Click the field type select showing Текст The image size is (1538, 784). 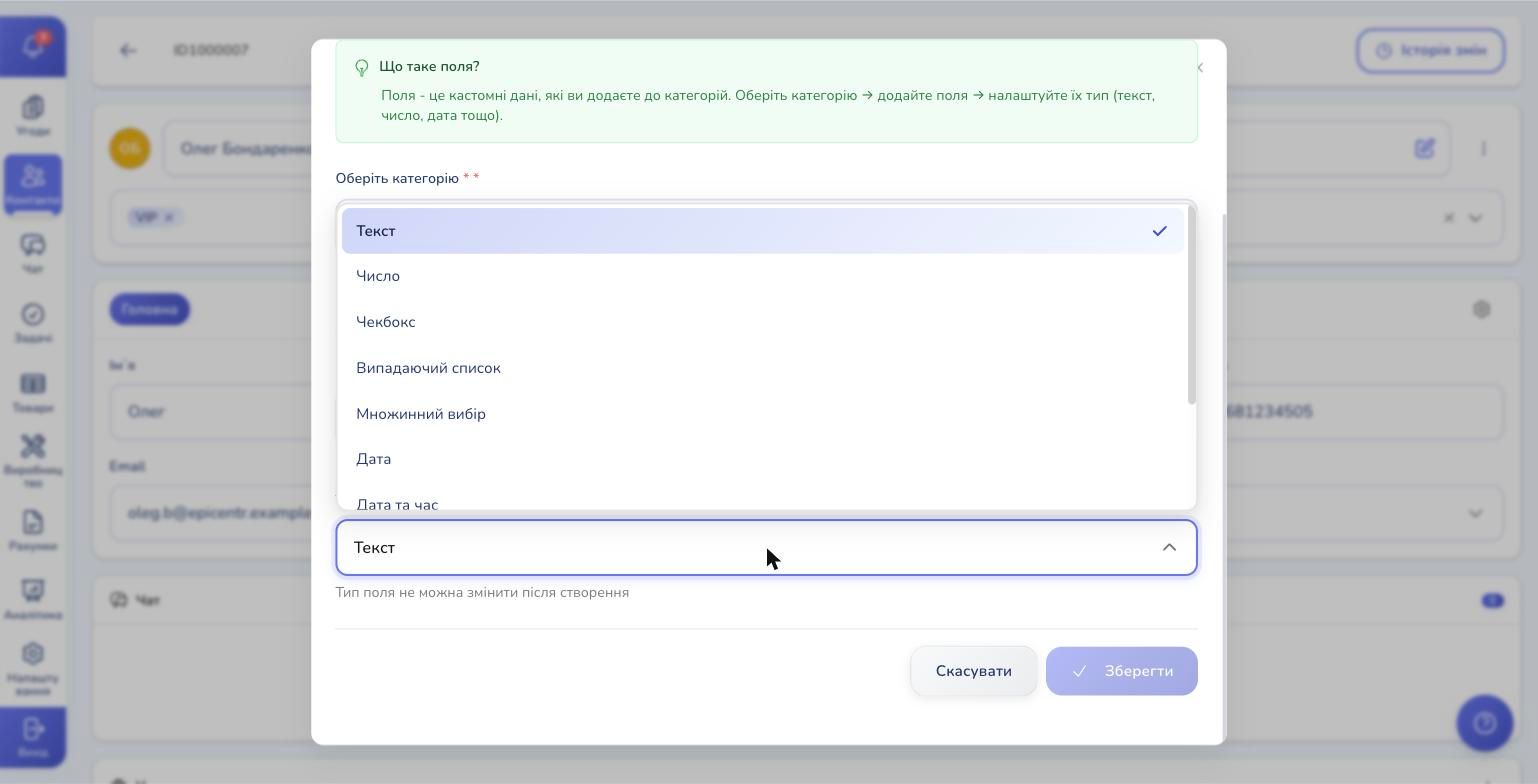click(x=766, y=547)
